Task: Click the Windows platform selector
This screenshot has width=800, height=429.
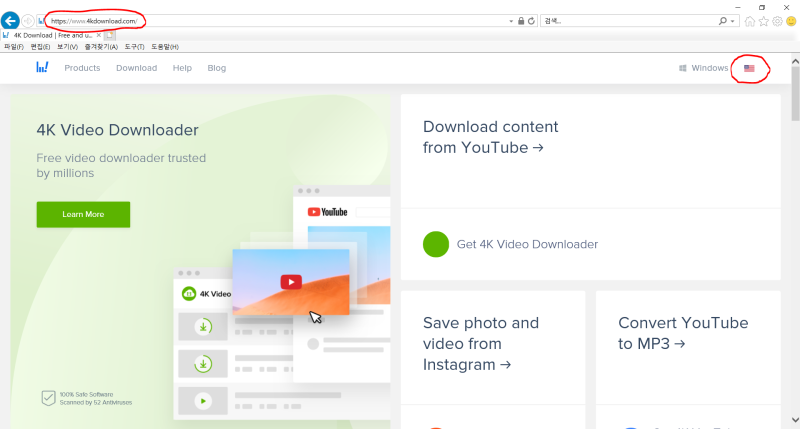Action: (x=703, y=68)
